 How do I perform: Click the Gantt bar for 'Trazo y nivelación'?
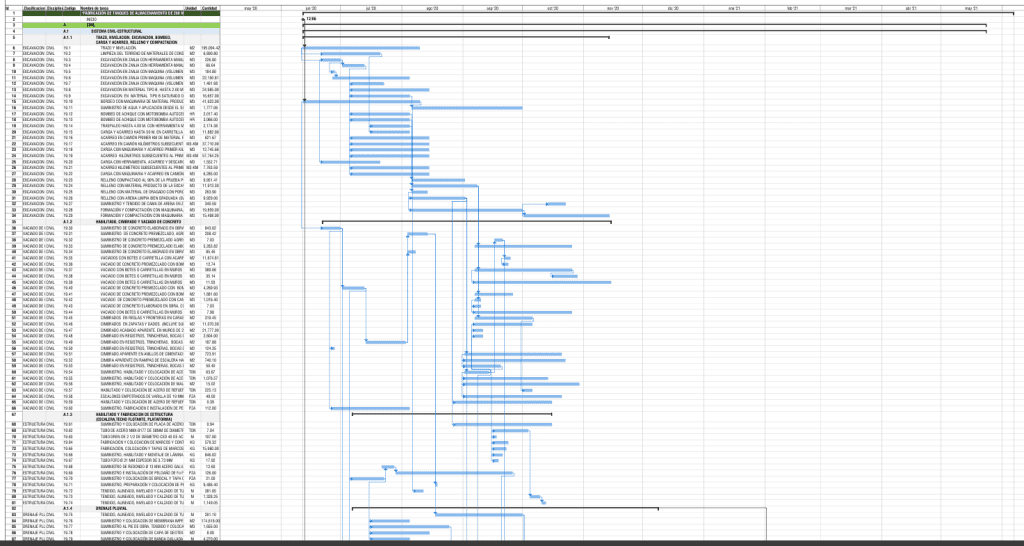click(x=362, y=48)
